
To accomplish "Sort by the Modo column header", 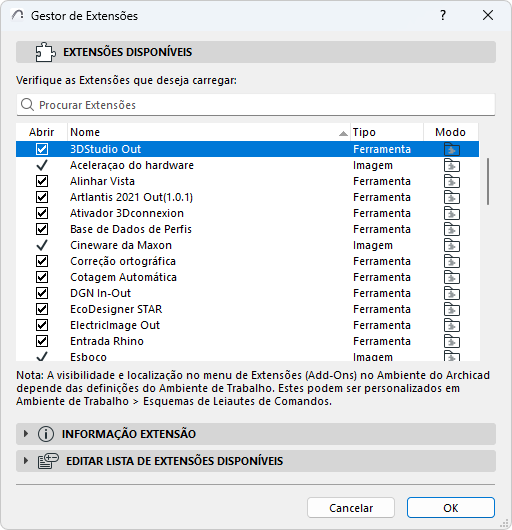I will pos(451,132).
